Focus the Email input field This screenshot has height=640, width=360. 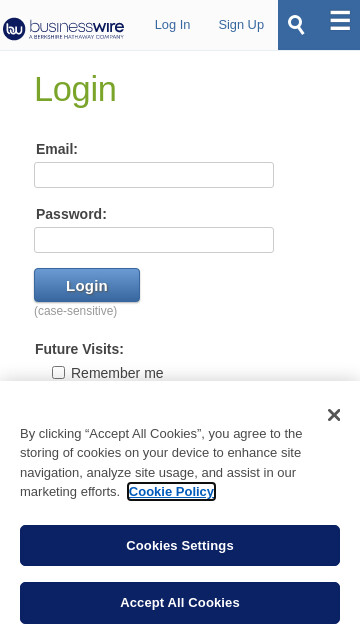click(154, 175)
